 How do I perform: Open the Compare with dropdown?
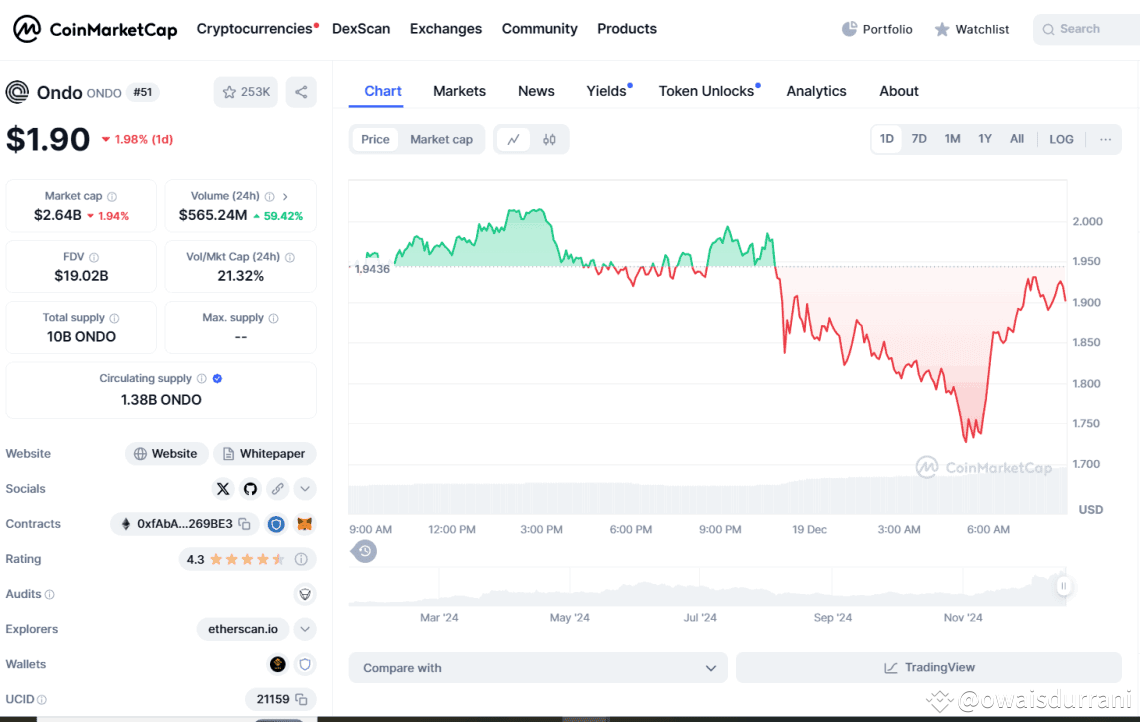pyautogui.click(x=538, y=668)
